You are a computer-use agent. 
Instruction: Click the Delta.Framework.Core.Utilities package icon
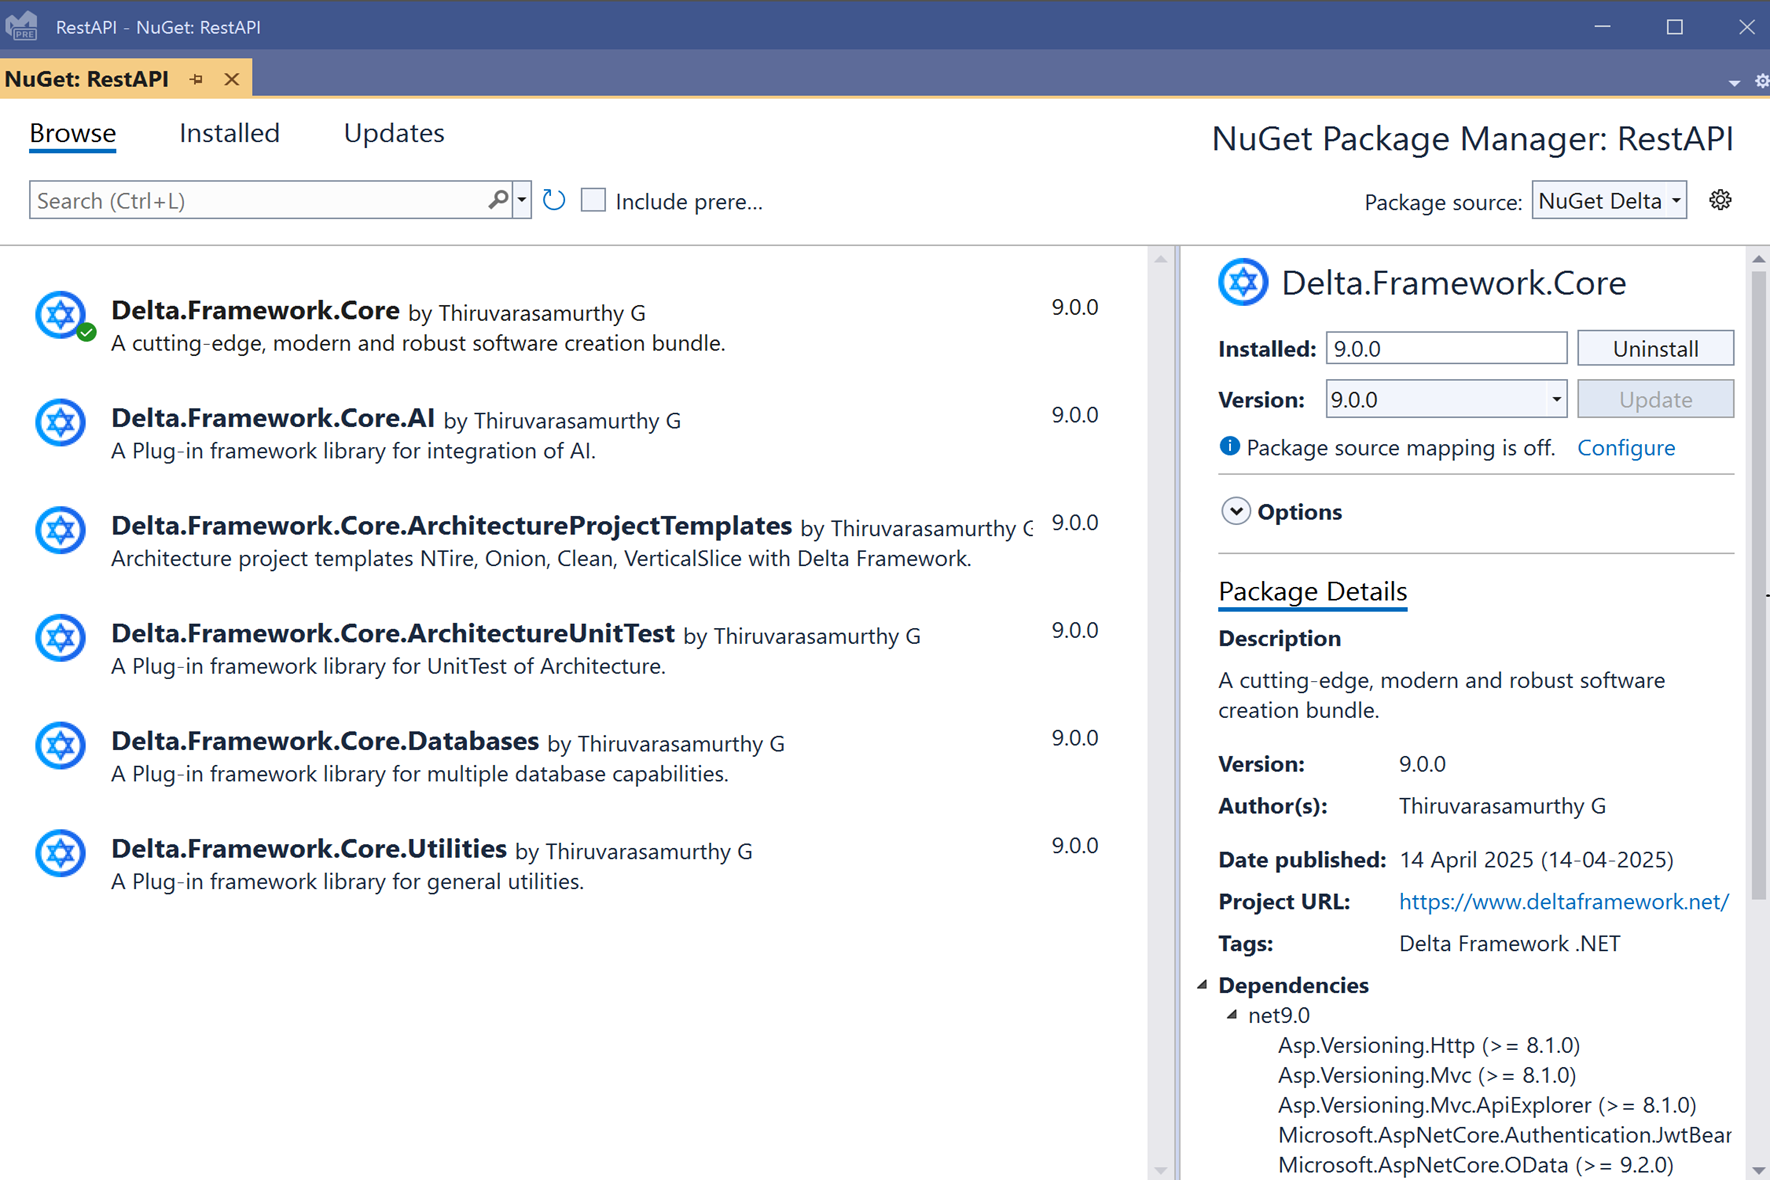(x=61, y=853)
